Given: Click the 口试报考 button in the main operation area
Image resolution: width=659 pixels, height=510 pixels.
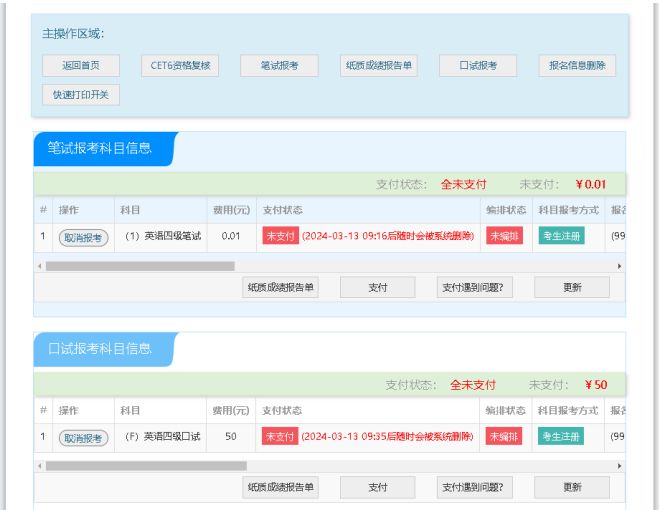Looking at the screenshot, I should 478,66.
